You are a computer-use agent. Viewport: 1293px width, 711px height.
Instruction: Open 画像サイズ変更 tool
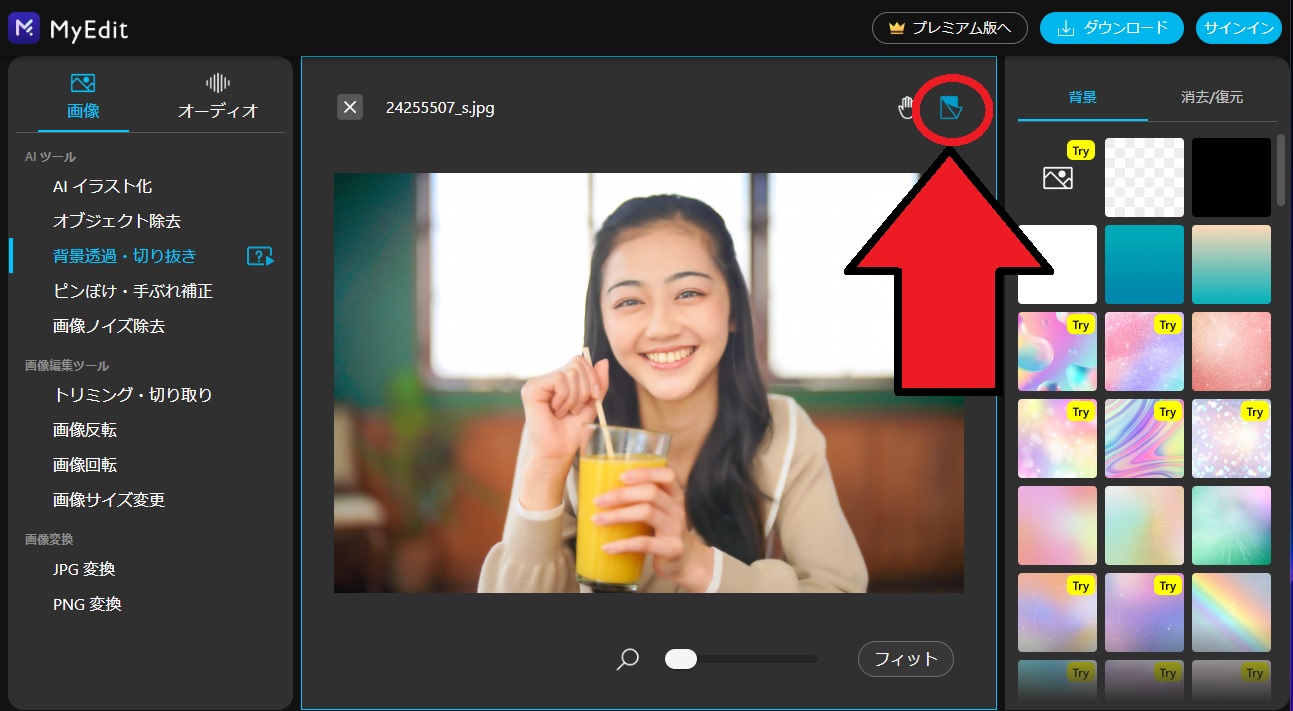pos(109,500)
